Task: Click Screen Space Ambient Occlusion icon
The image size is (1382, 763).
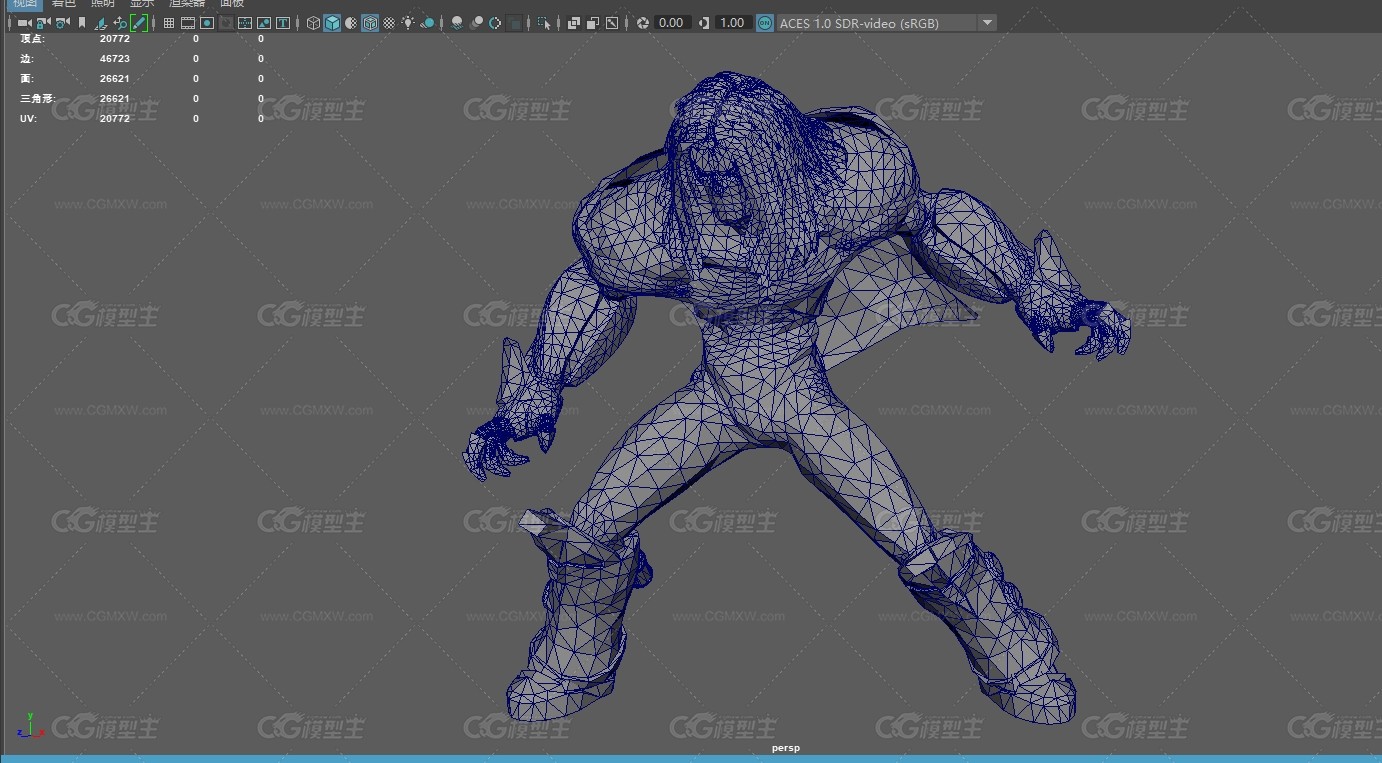Action: tap(457, 23)
